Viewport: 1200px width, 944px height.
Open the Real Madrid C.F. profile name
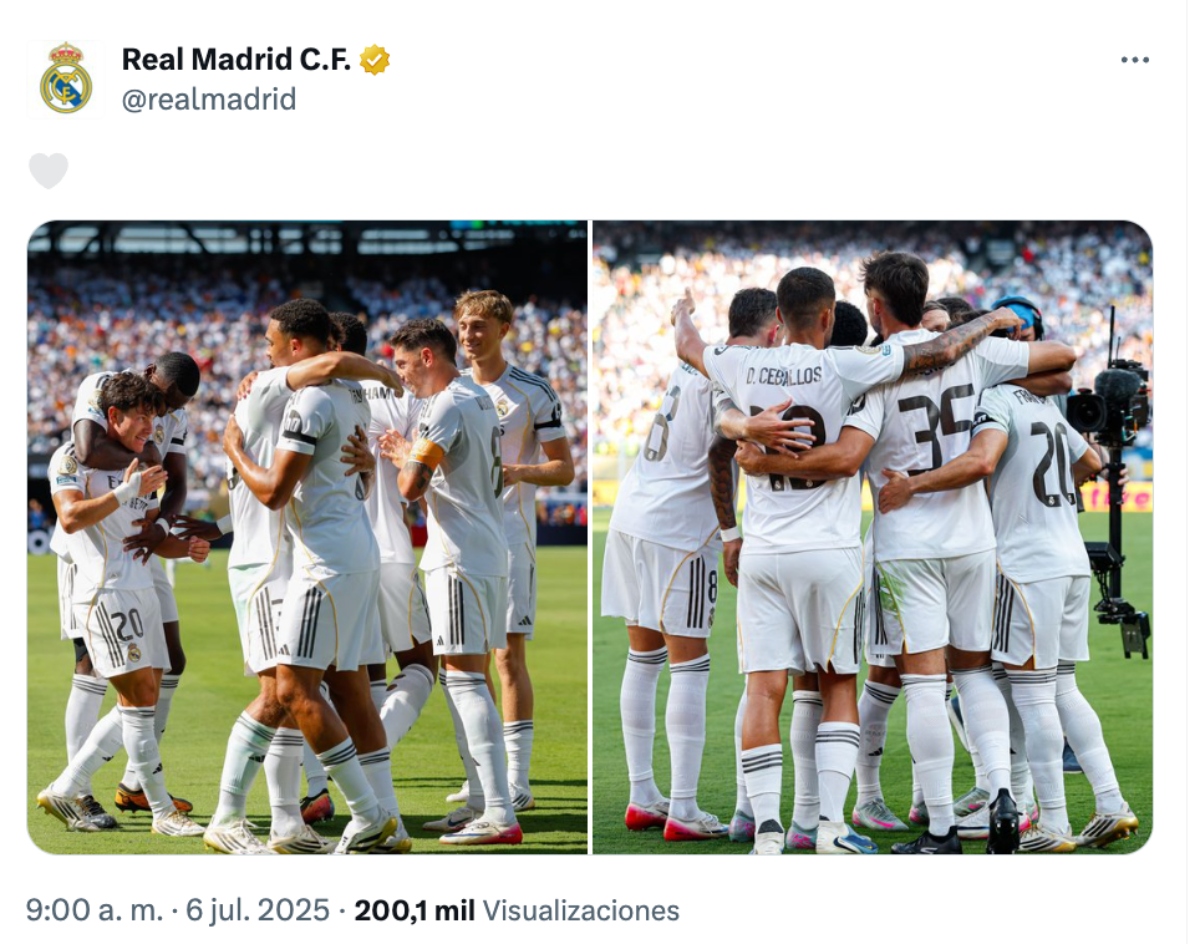236,60
